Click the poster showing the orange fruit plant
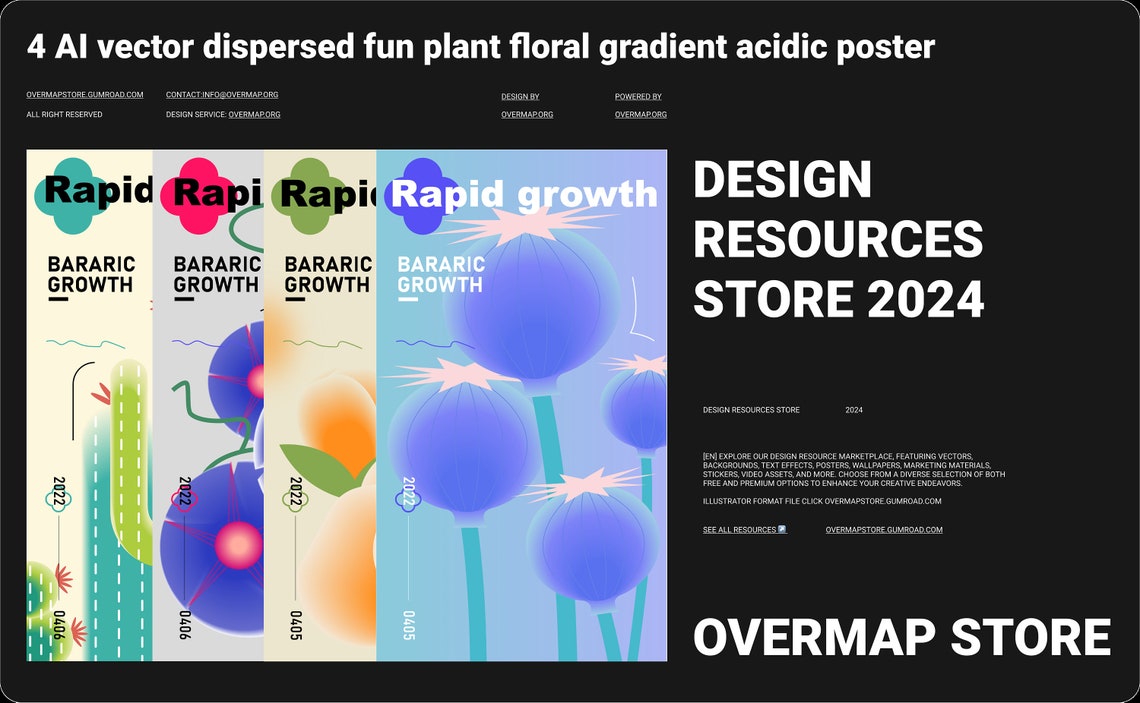The height and width of the screenshot is (703, 1140). coord(330,430)
